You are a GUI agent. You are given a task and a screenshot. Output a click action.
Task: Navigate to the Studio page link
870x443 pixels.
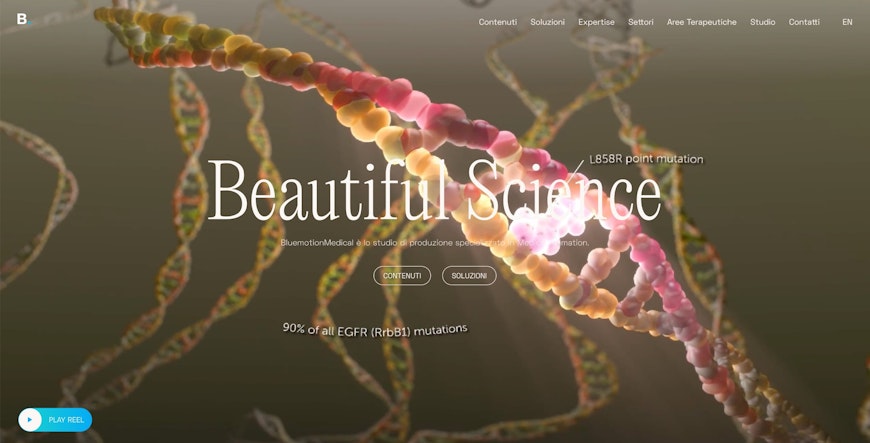point(762,22)
